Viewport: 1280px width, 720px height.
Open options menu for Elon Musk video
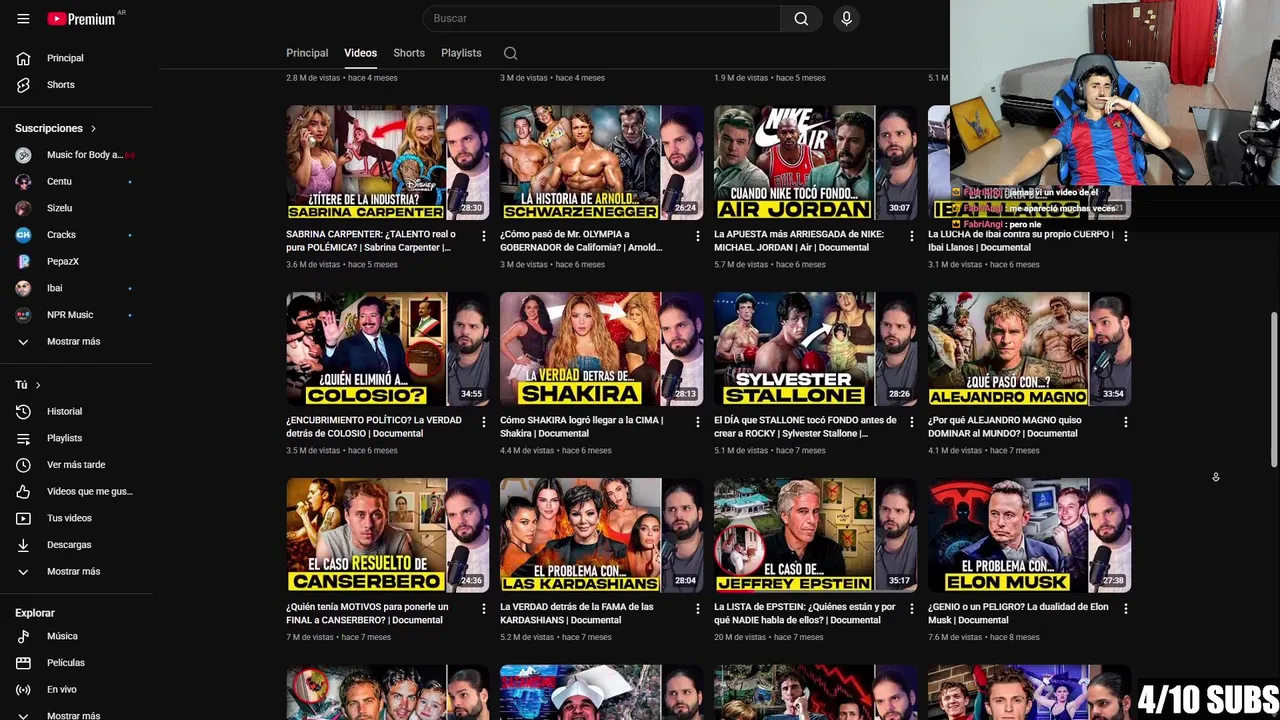coord(1125,608)
